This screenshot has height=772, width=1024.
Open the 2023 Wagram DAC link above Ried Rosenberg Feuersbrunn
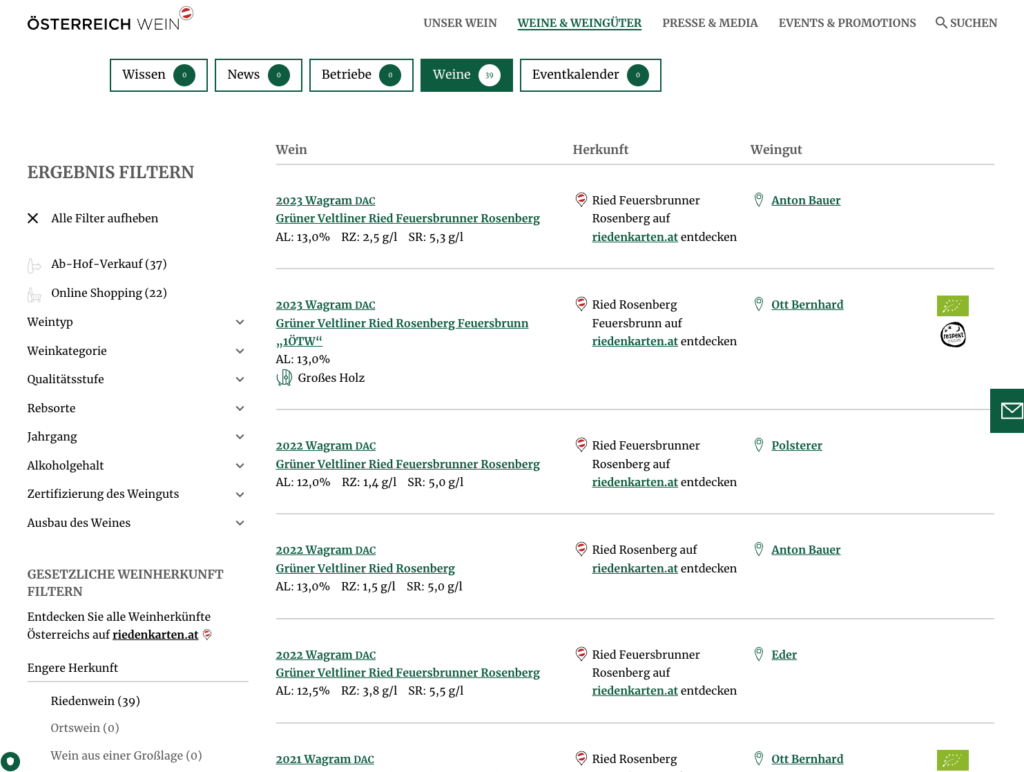point(325,304)
